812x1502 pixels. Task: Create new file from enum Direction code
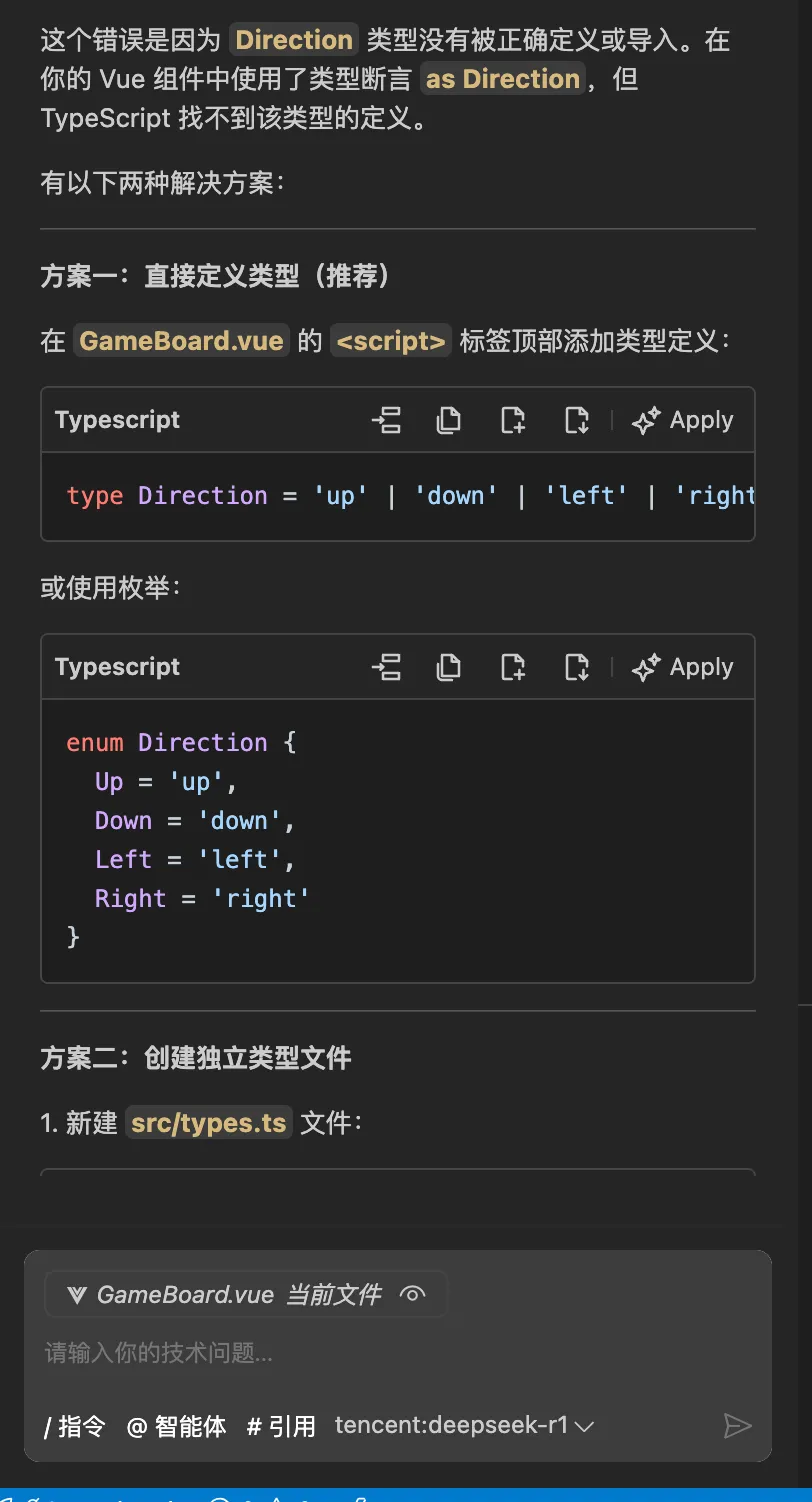(x=513, y=668)
